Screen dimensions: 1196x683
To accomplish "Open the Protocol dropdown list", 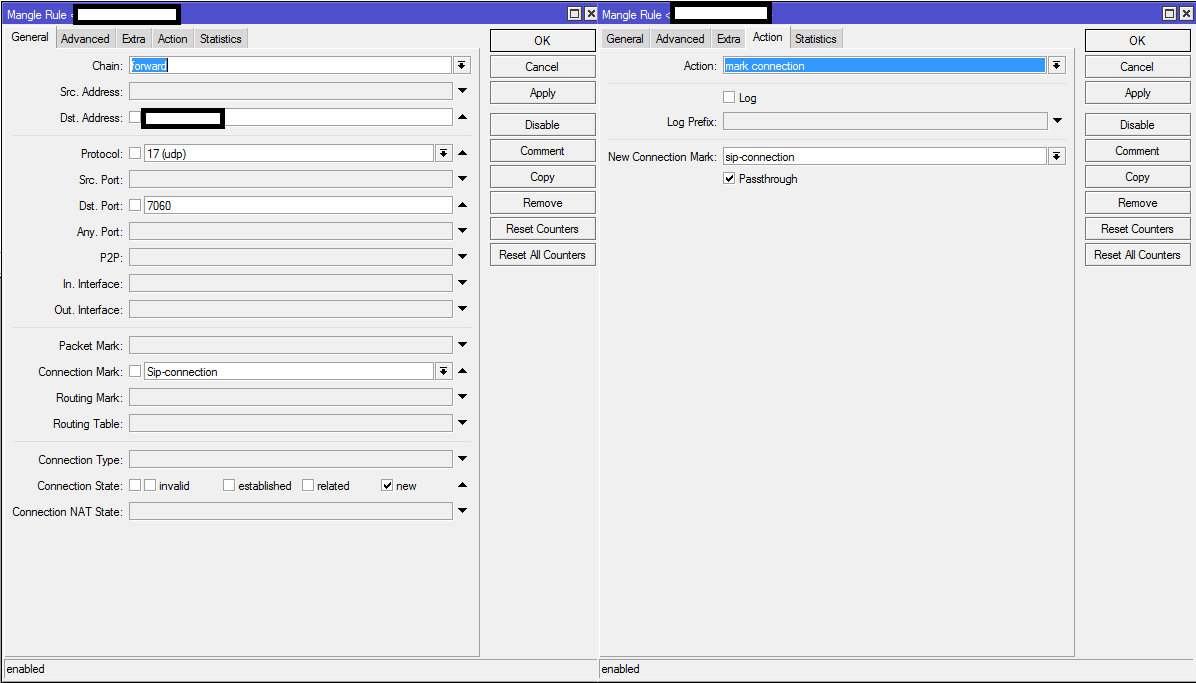I will point(443,153).
